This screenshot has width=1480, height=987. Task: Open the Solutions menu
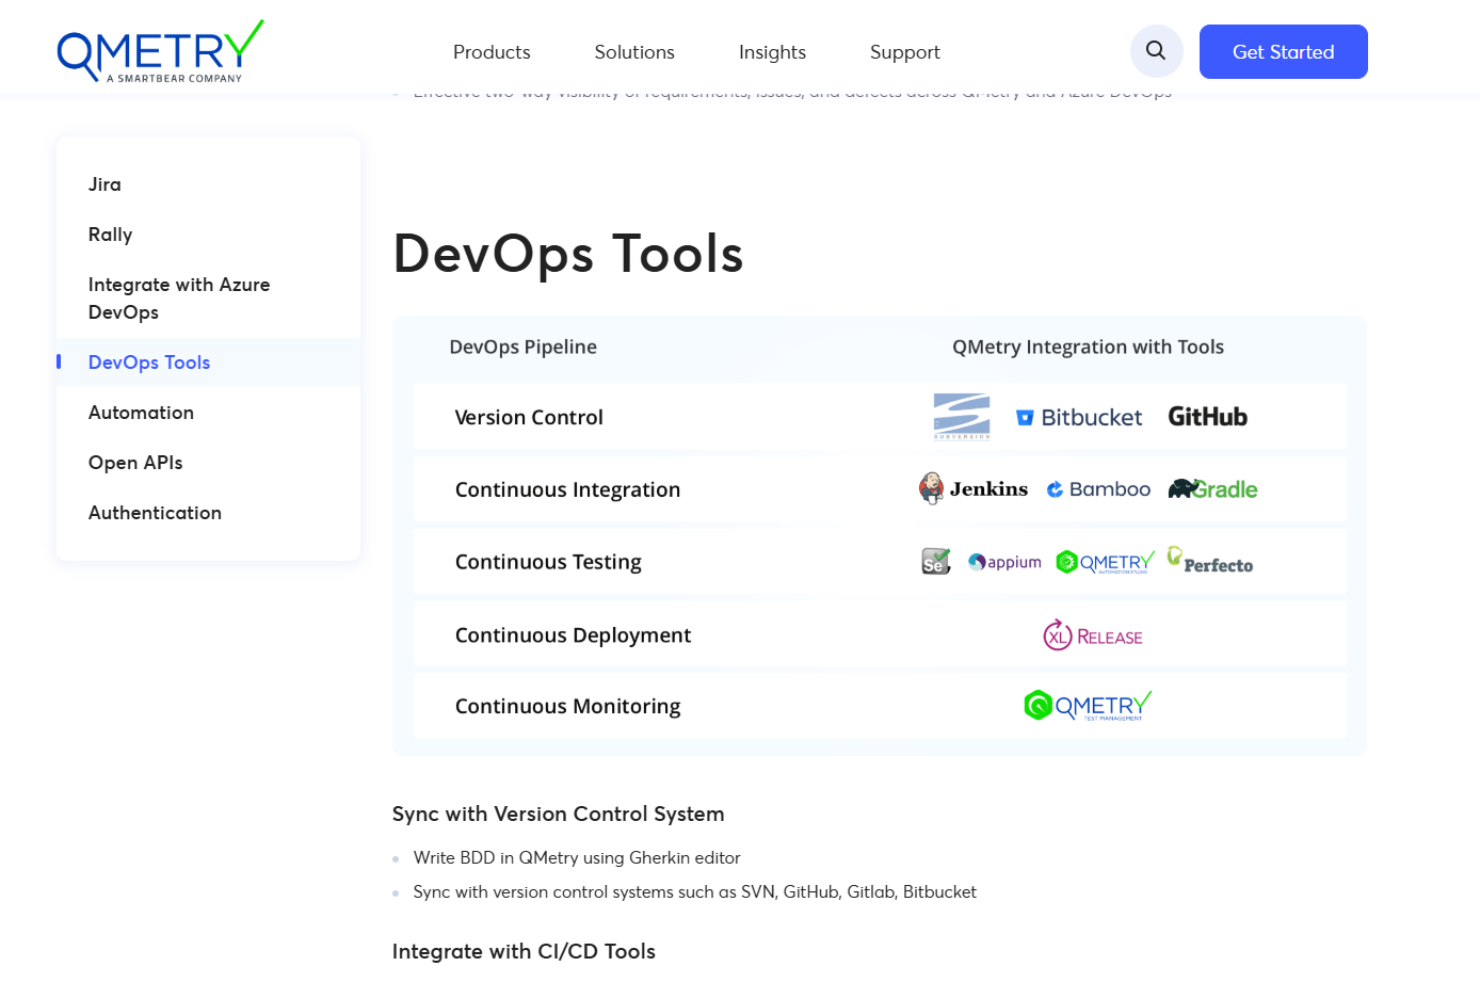tap(634, 52)
